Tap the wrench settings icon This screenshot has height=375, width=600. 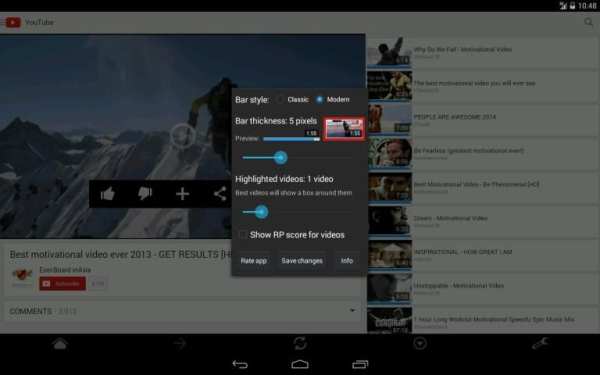540,343
